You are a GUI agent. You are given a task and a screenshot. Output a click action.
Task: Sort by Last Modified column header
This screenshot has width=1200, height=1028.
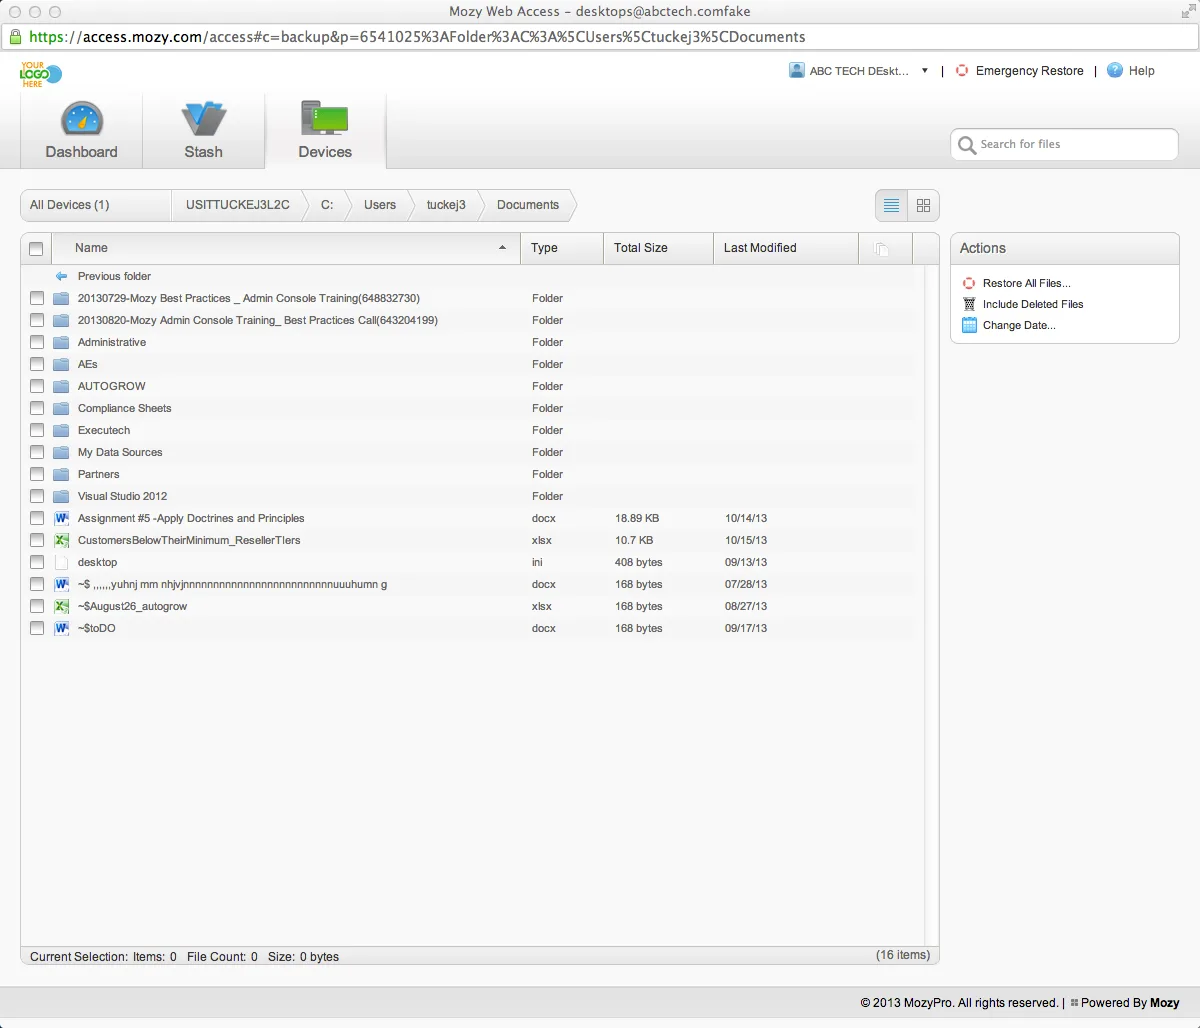point(786,248)
